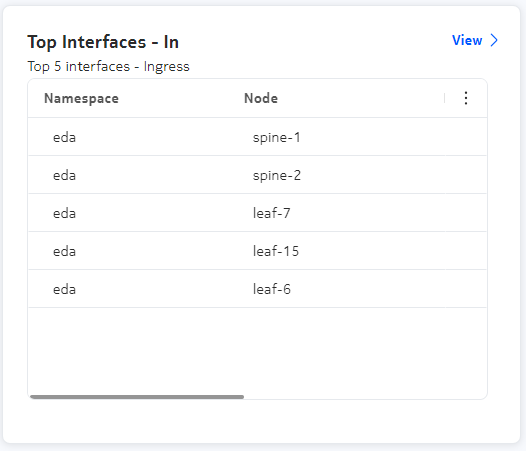The width and height of the screenshot is (526, 451).
Task: Click the empty table area below leaf-6
Action: tap(257, 351)
